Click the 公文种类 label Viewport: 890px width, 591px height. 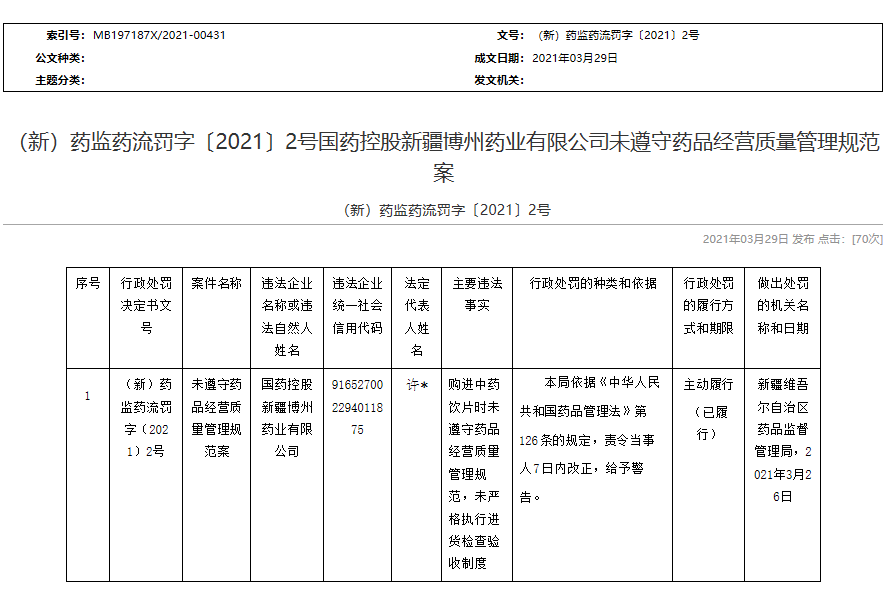click(60, 58)
